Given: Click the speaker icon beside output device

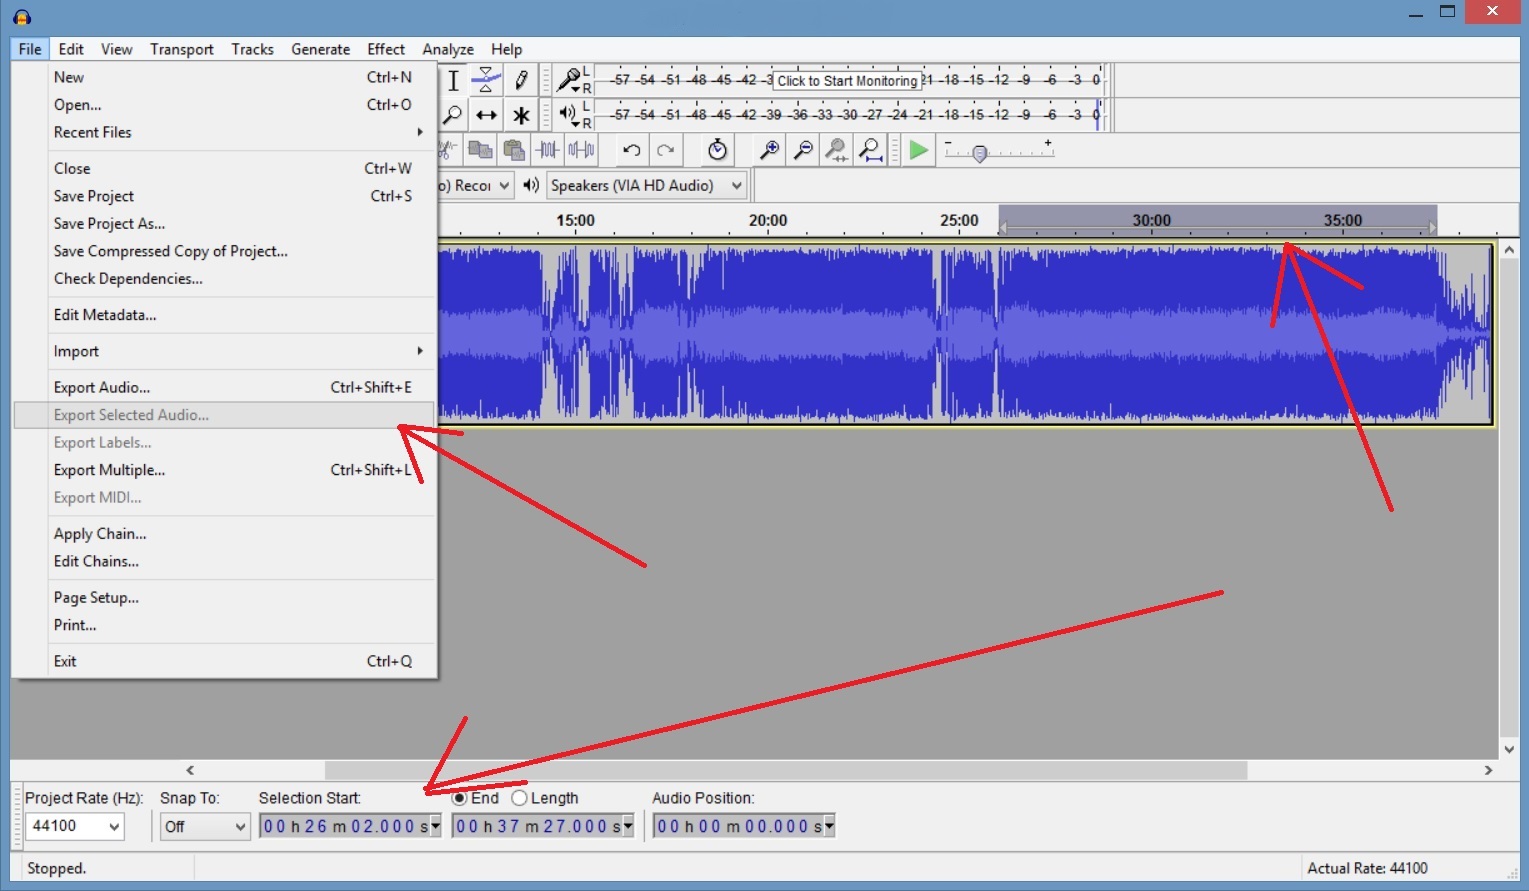Looking at the screenshot, I should [531, 185].
